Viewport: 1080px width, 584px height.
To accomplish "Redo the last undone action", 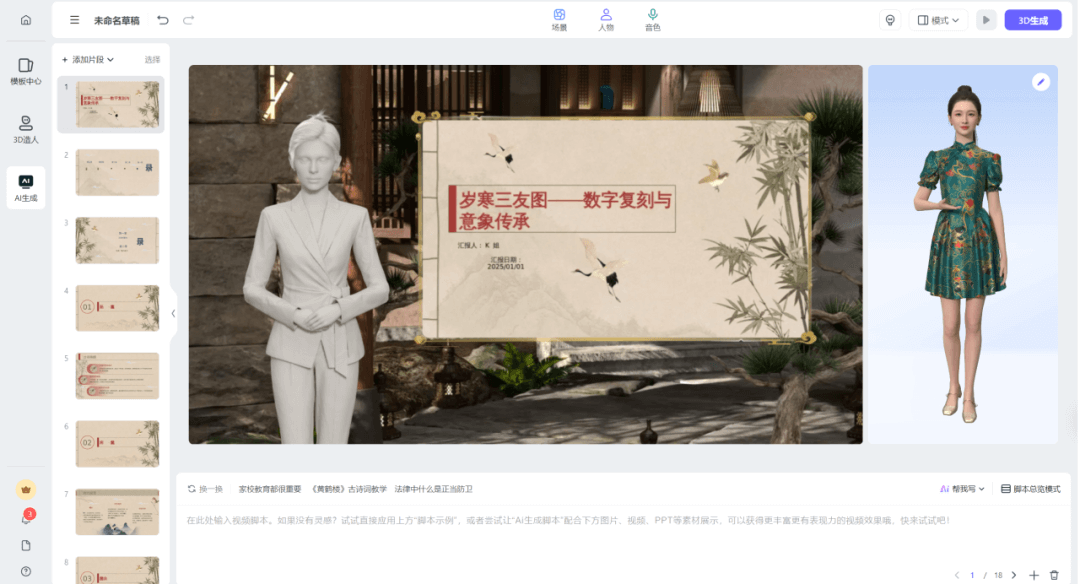I will point(188,20).
